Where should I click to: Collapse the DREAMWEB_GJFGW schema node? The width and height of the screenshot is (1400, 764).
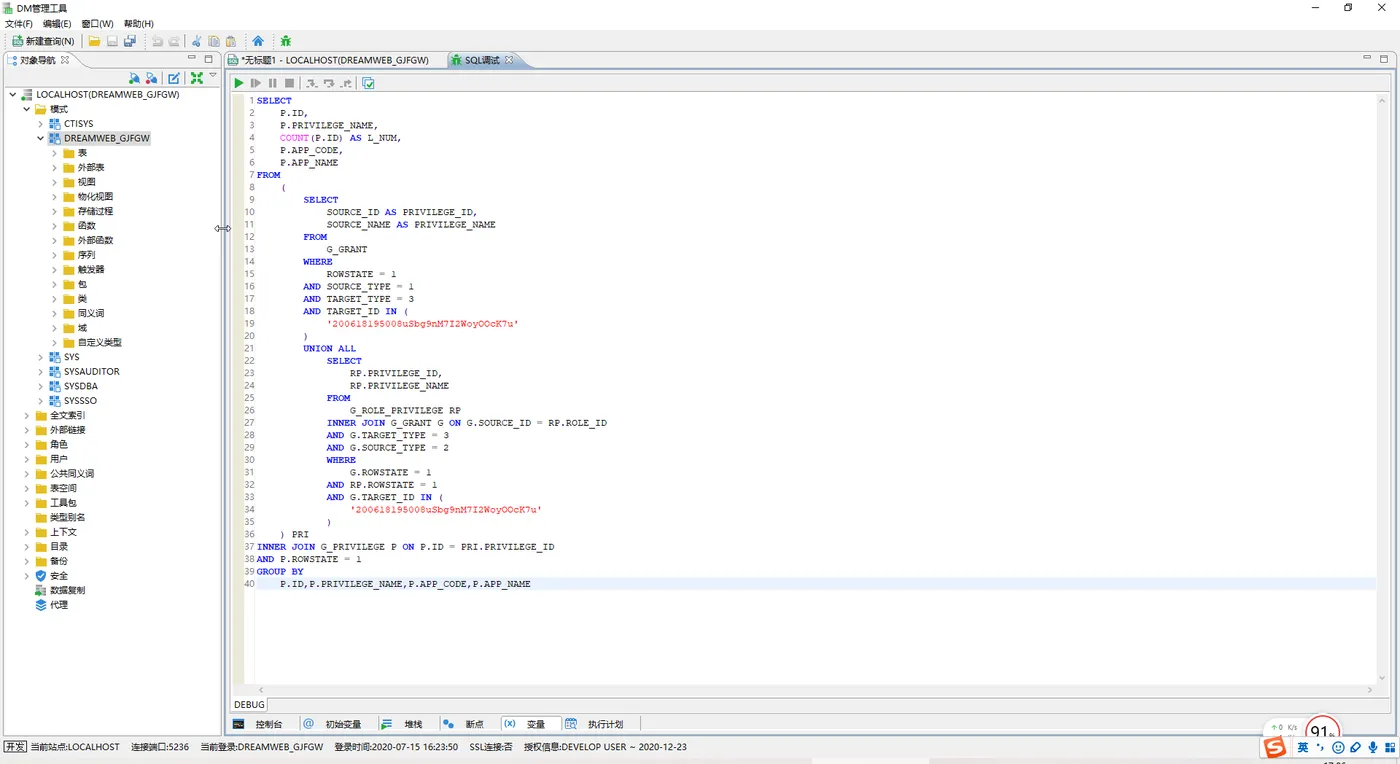pyautogui.click(x=41, y=139)
